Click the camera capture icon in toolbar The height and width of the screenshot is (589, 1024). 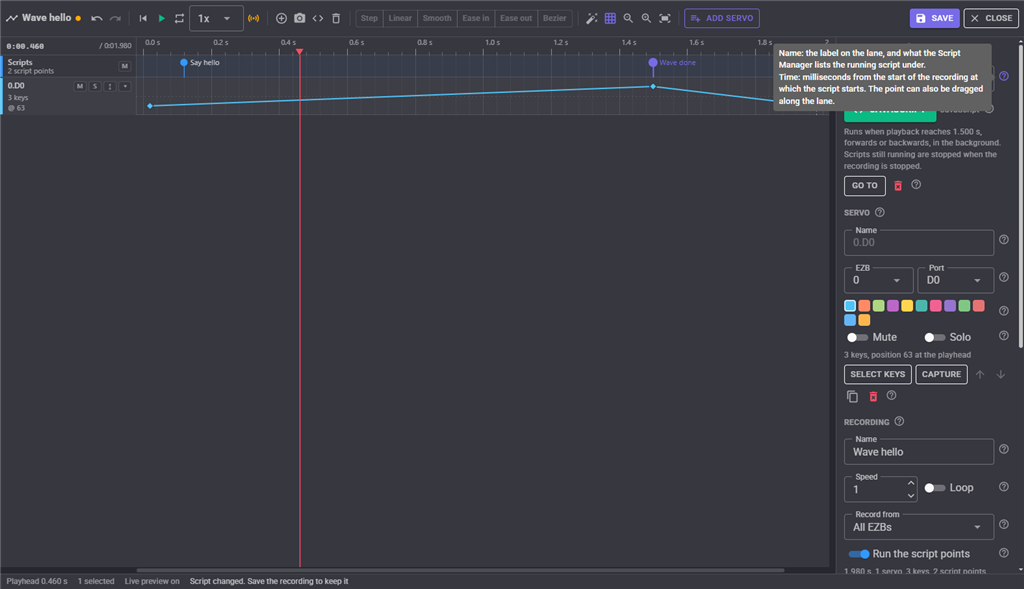[x=299, y=18]
